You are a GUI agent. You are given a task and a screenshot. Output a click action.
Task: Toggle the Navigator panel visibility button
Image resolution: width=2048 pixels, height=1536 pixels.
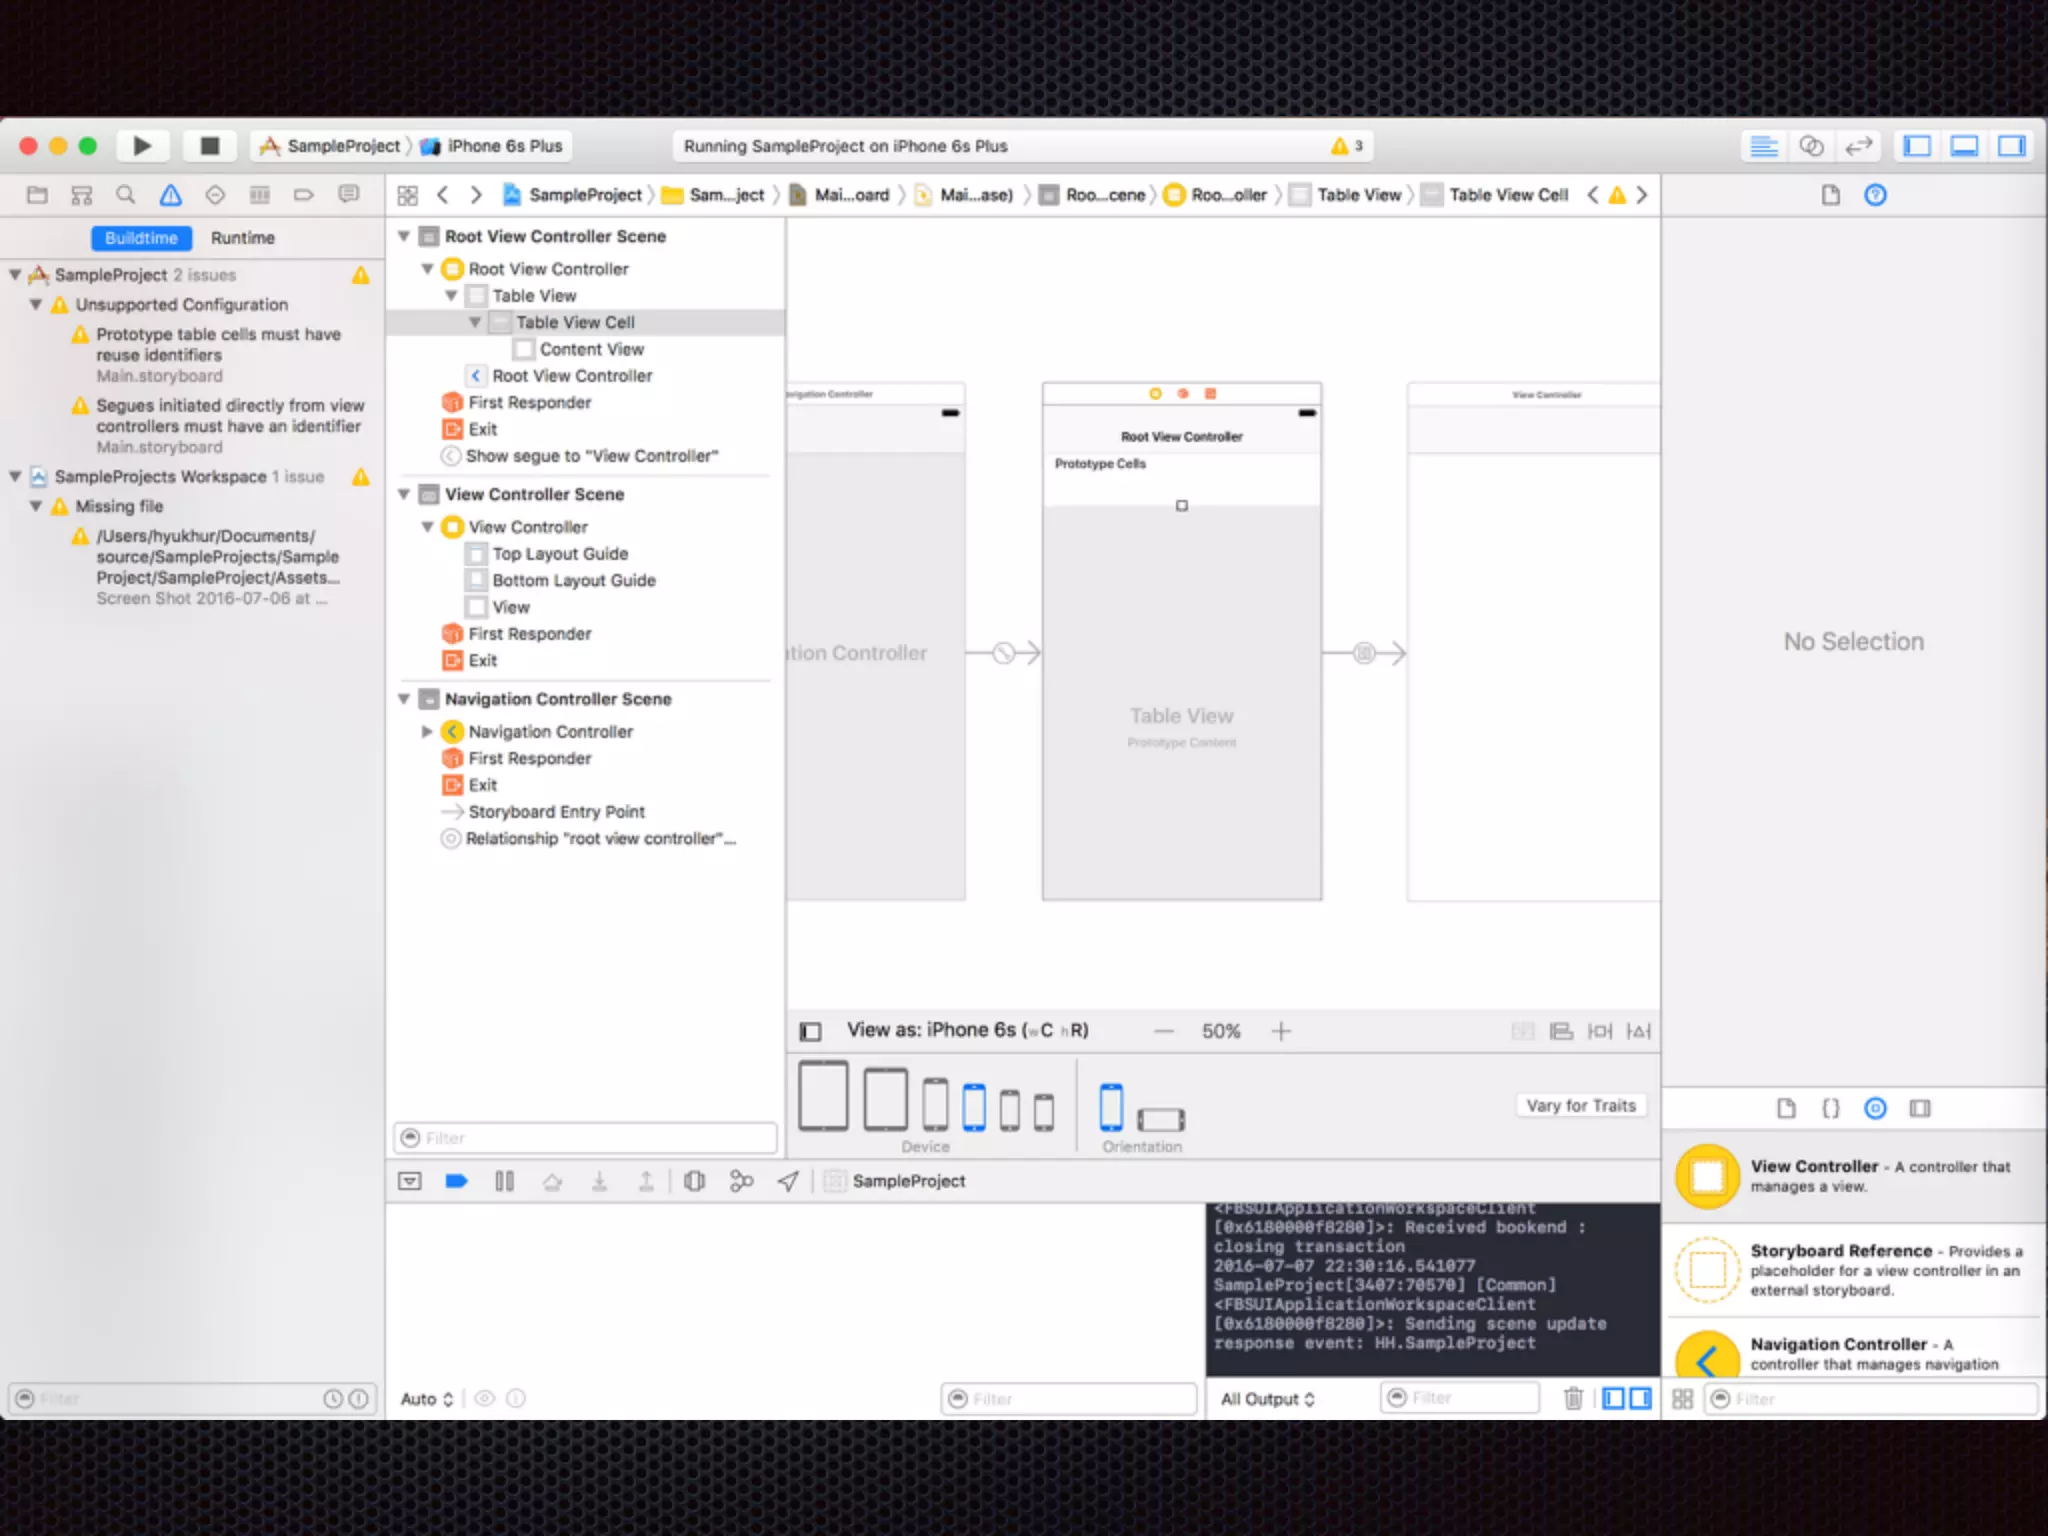pos(1916,146)
